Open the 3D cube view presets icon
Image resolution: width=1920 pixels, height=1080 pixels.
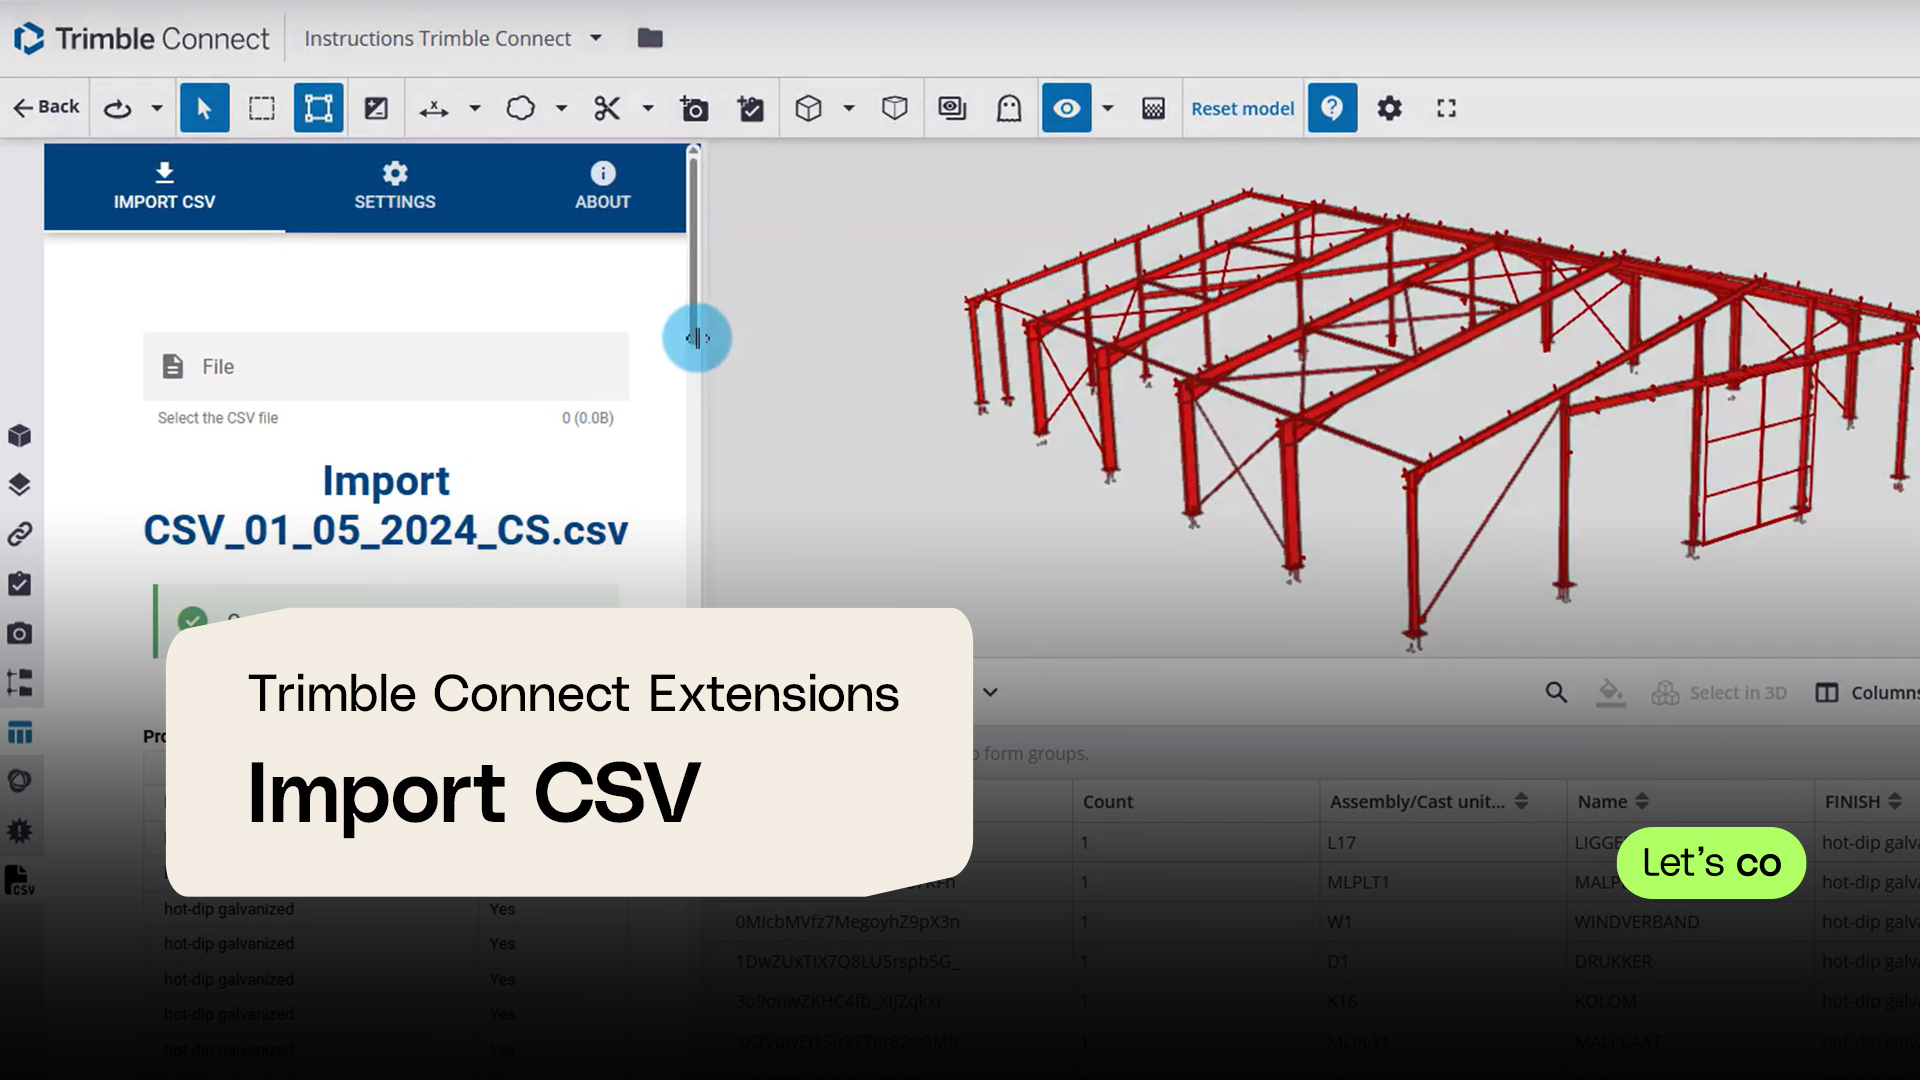pyautogui.click(x=808, y=108)
